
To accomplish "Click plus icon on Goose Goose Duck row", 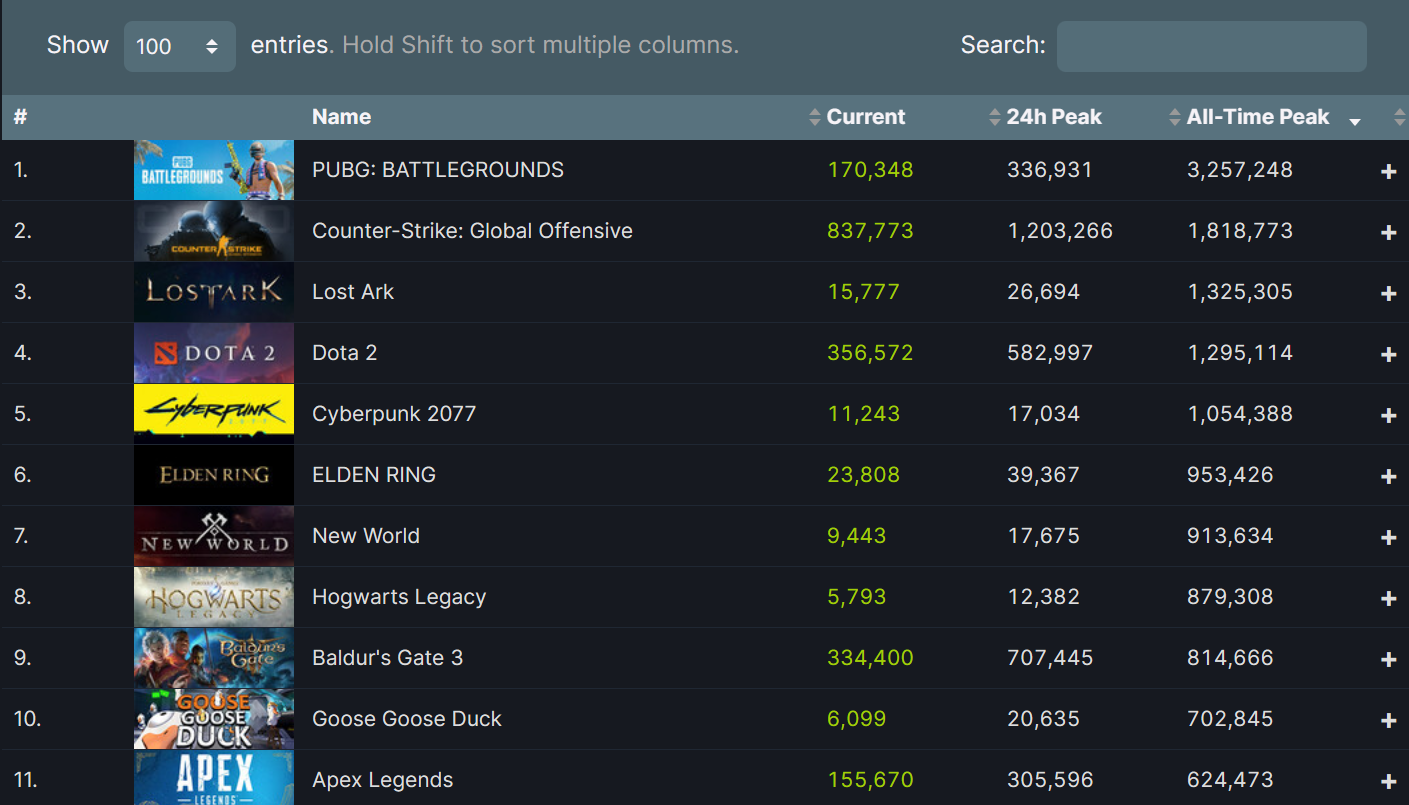I will [x=1388, y=721].
